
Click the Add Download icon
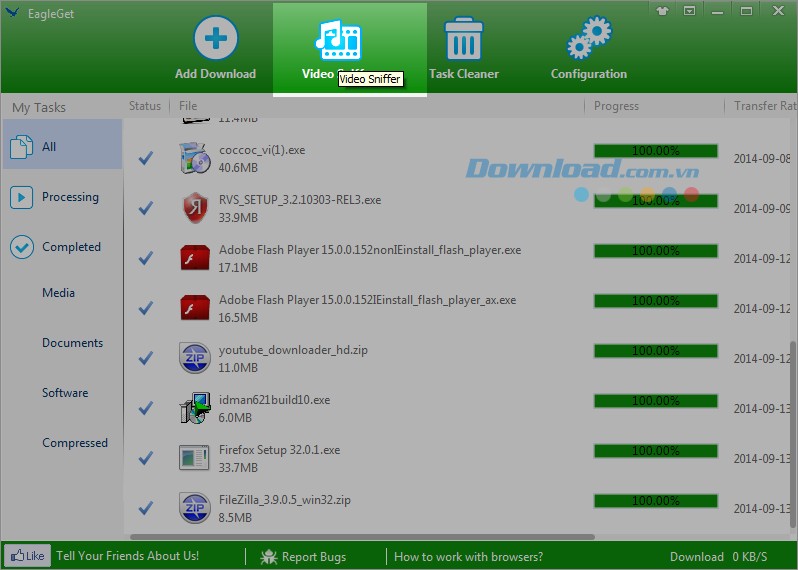[215, 40]
